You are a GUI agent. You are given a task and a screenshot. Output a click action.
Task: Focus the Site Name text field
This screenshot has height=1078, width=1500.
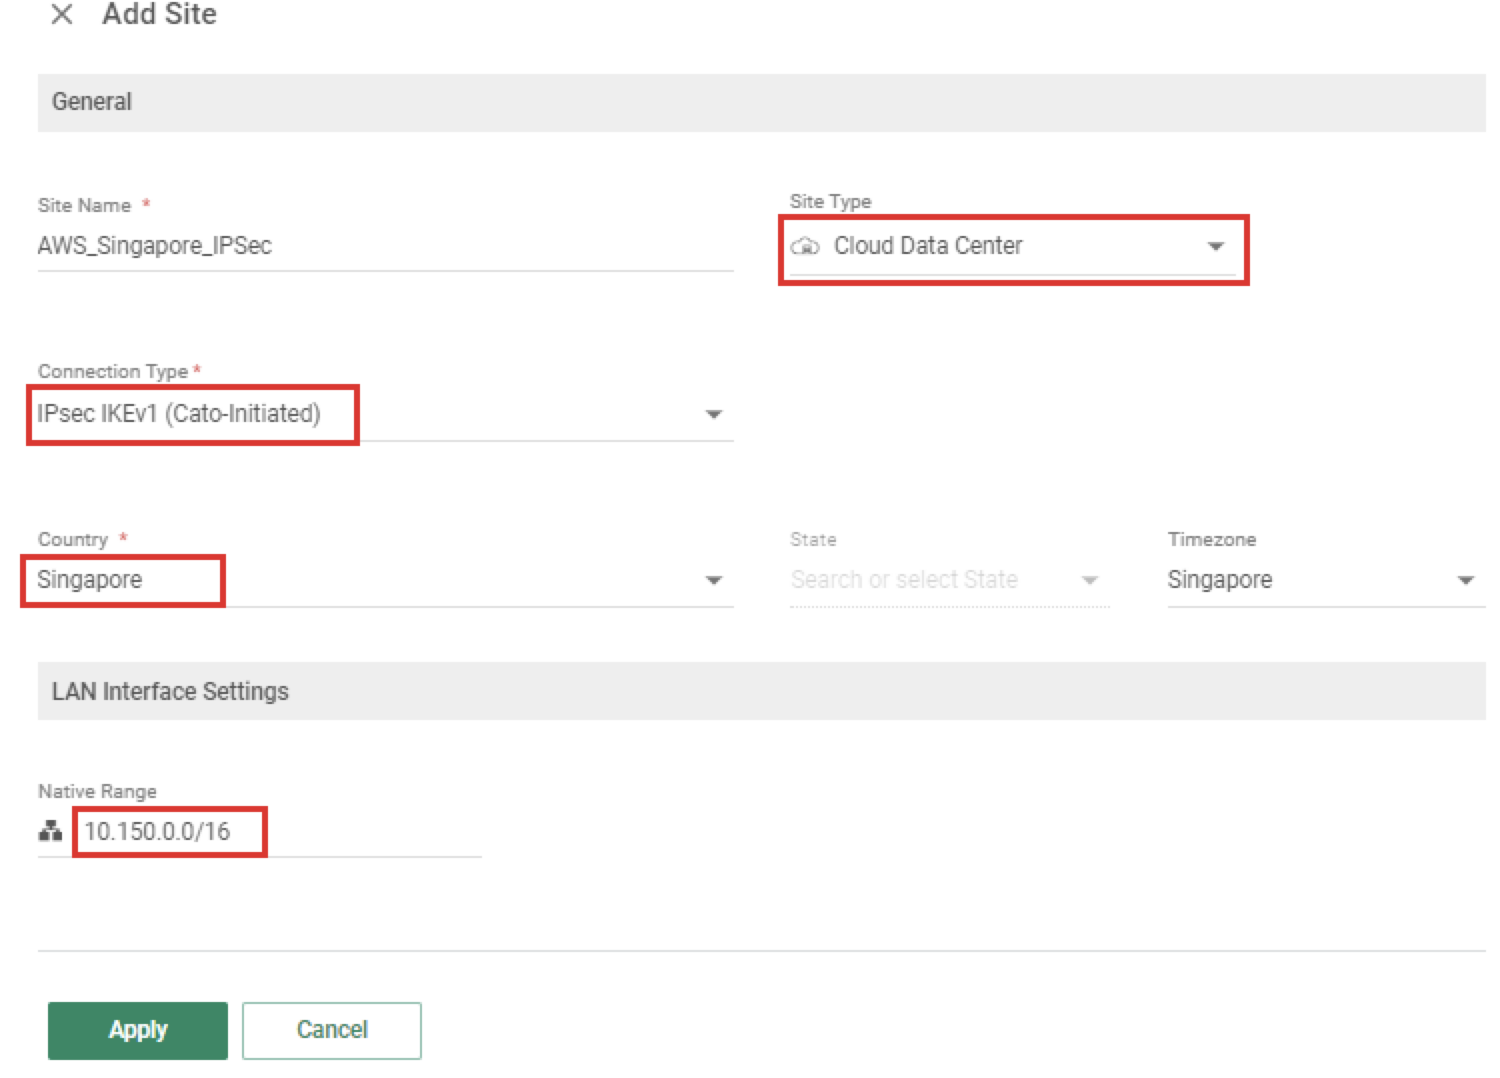pos(385,246)
